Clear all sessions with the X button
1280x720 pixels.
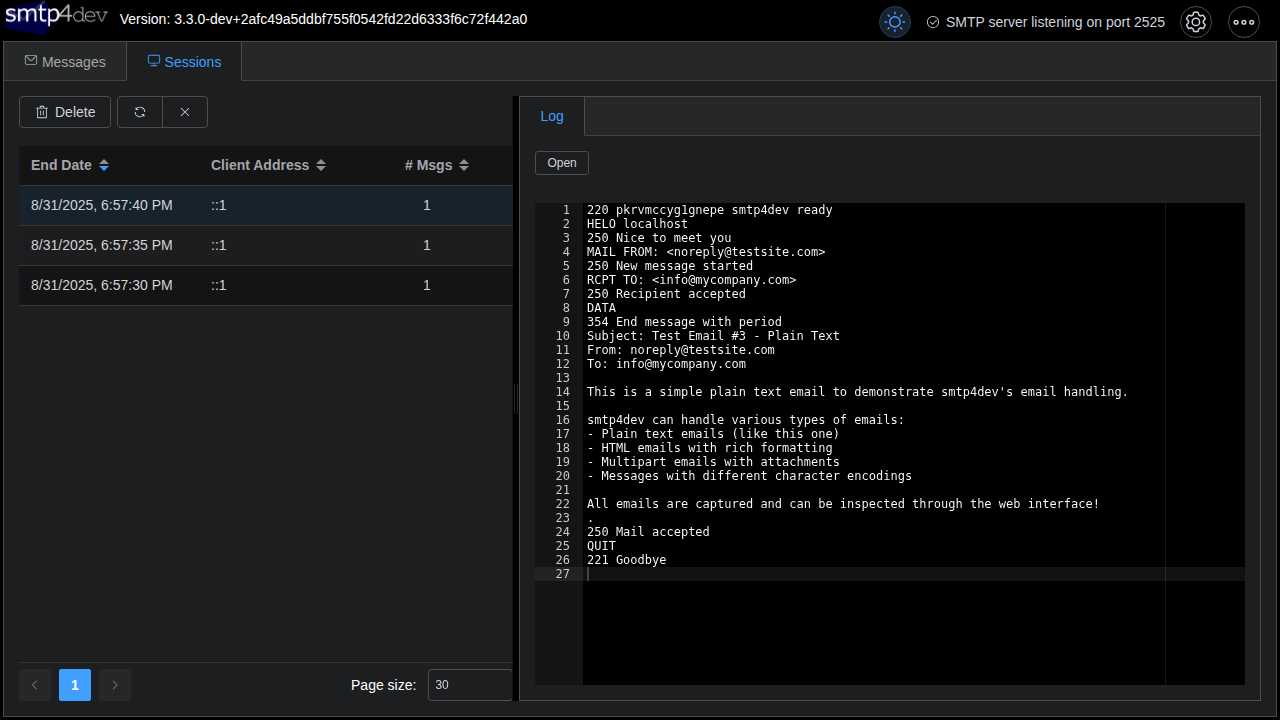(185, 112)
